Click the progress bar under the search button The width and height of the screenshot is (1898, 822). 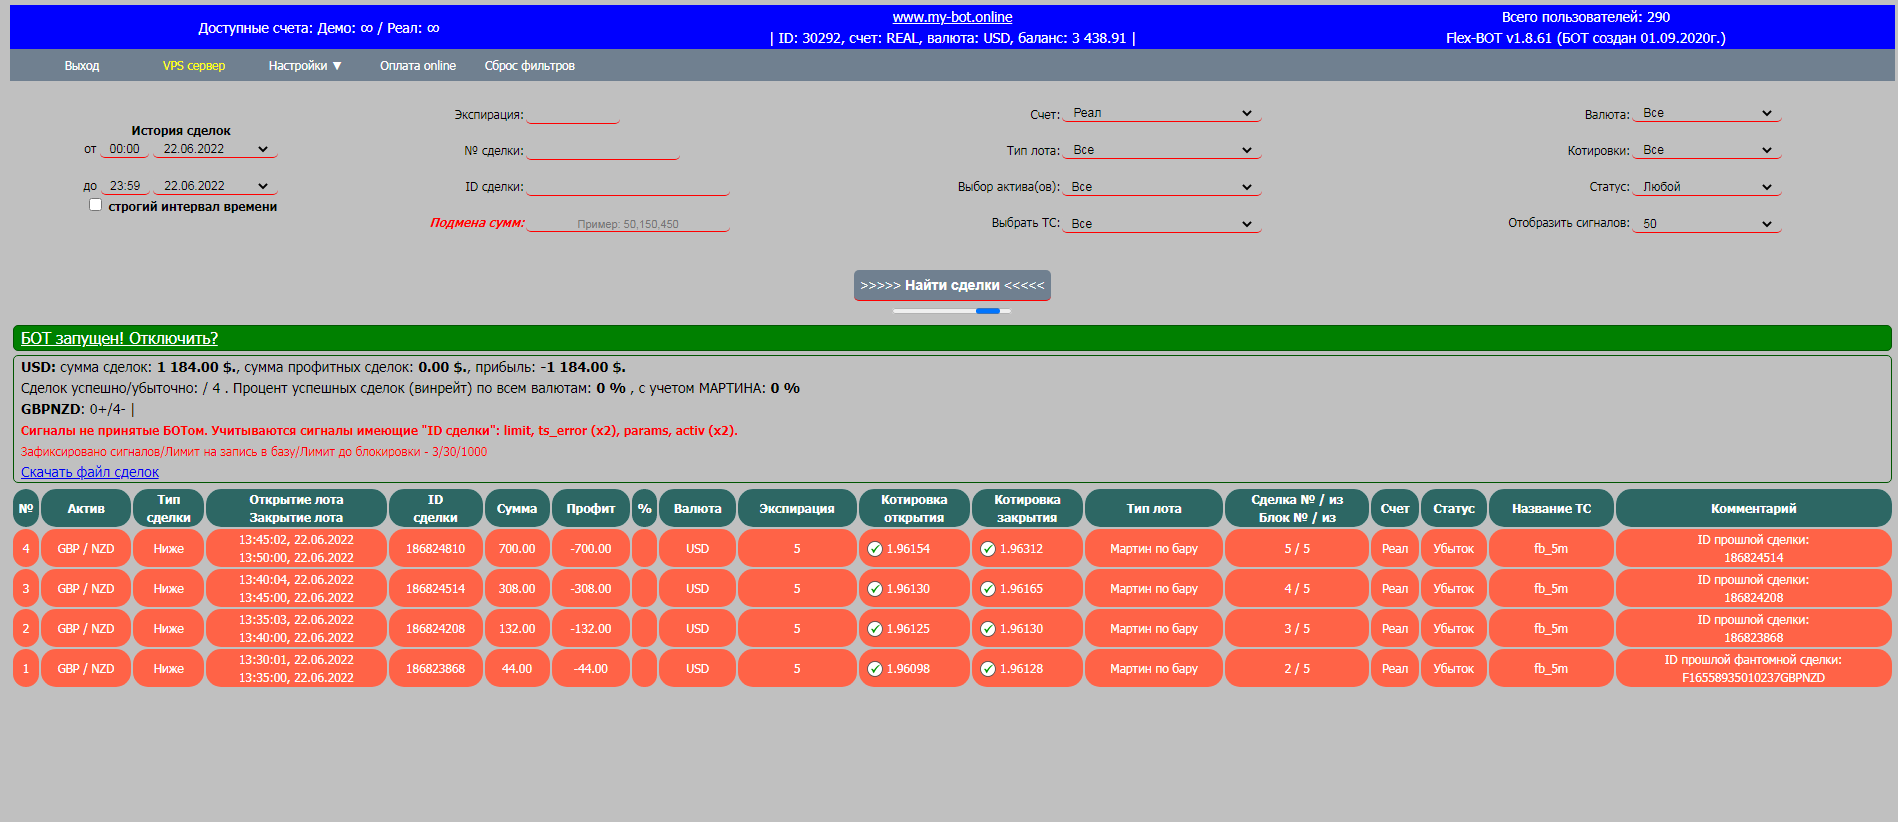pyautogui.click(x=952, y=311)
